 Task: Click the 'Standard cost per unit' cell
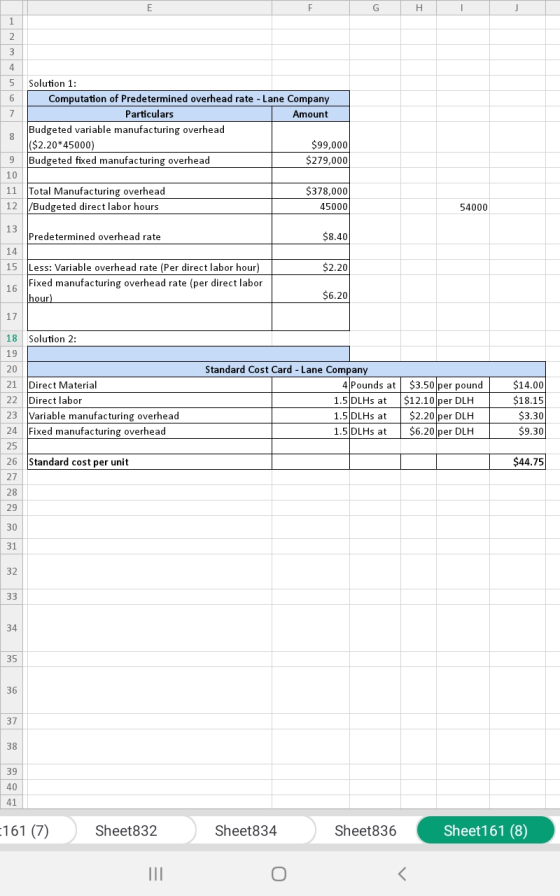pyautogui.click(x=149, y=461)
